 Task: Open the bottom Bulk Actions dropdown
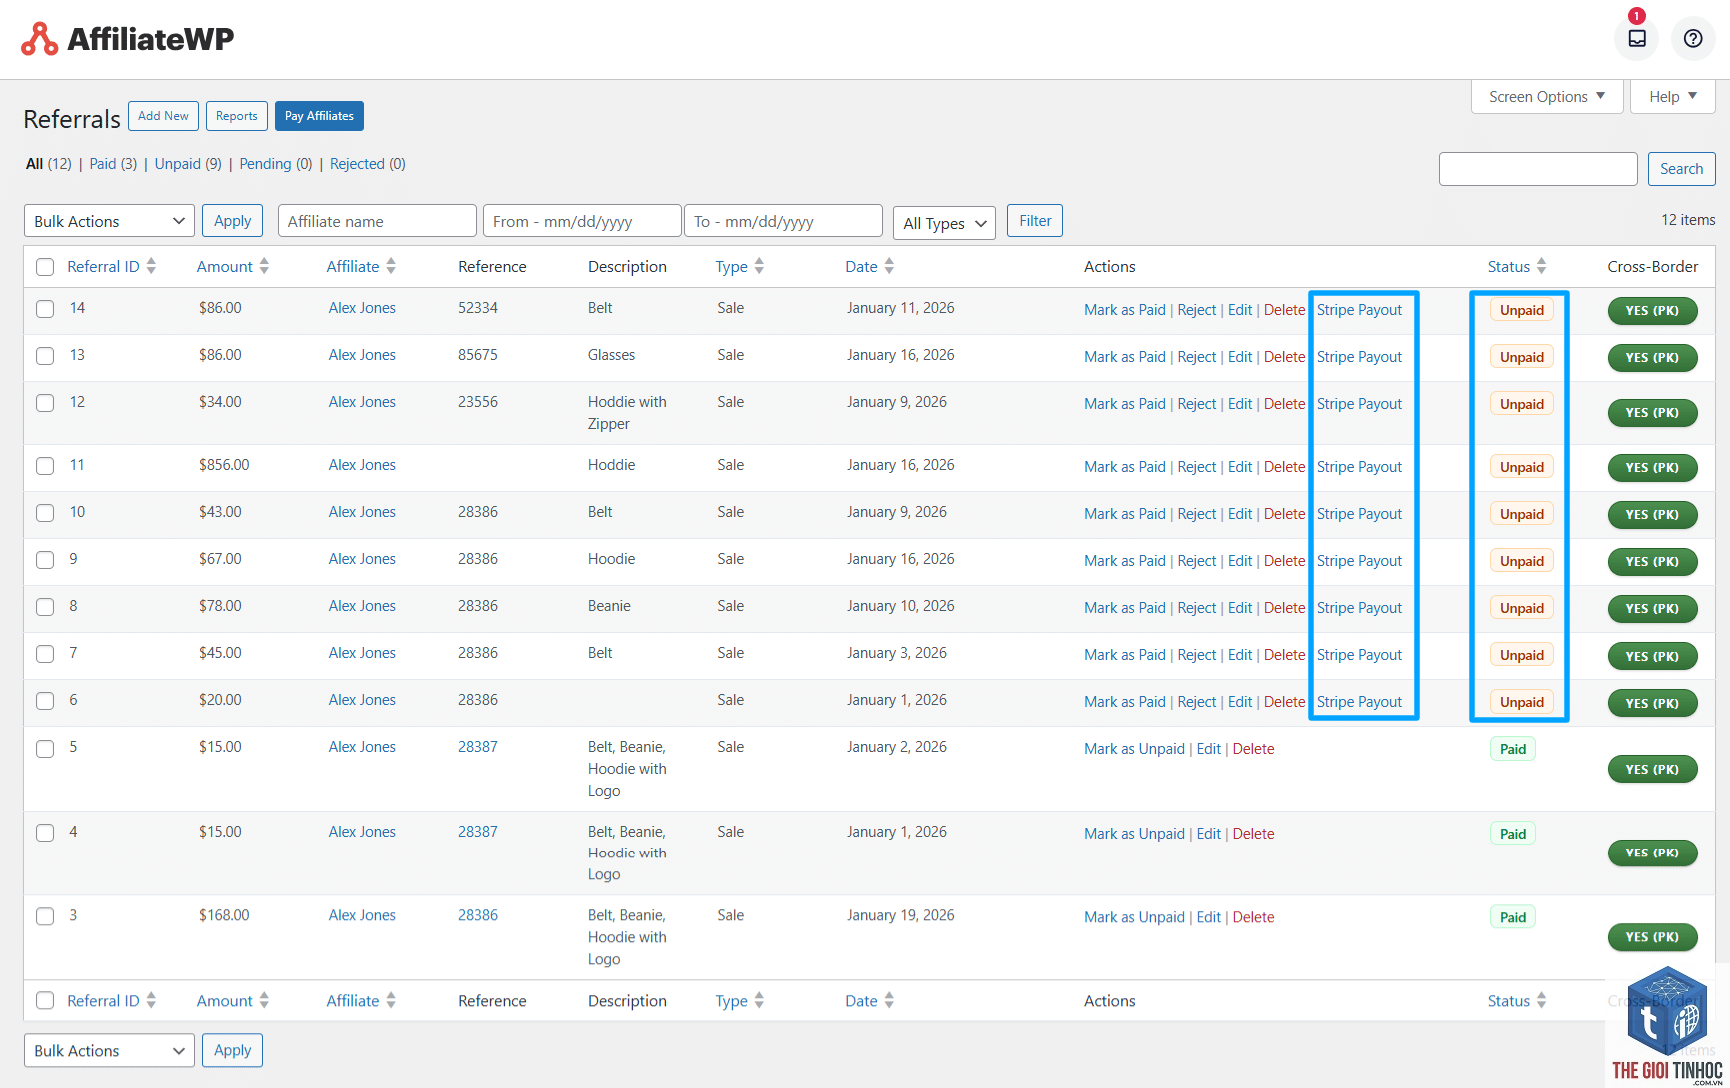pos(109,1050)
